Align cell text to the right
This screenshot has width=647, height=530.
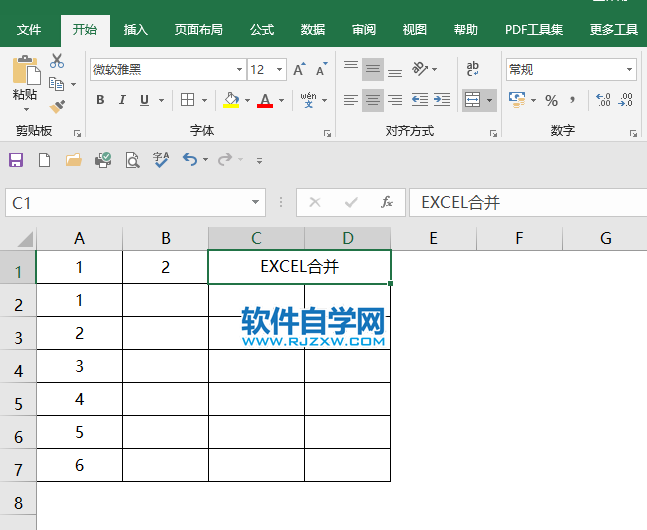click(395, 100)
